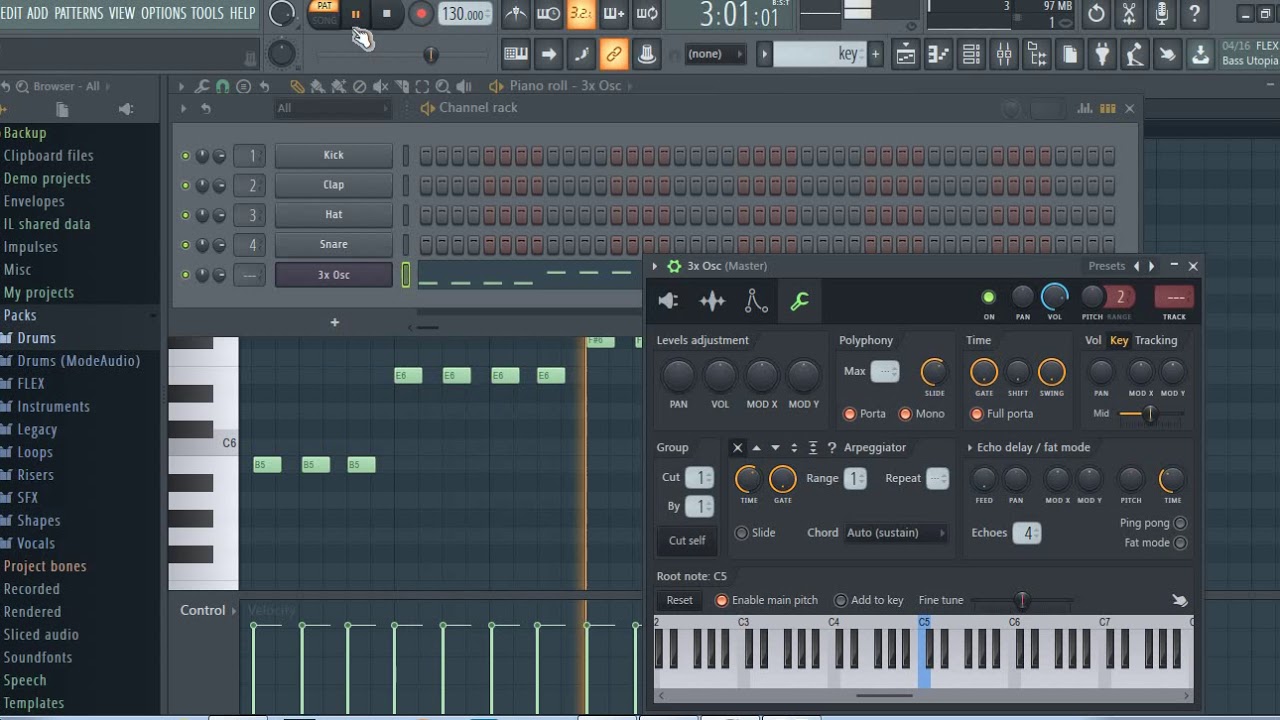Click the magnet snap icon in piano roll

point(222,87)
